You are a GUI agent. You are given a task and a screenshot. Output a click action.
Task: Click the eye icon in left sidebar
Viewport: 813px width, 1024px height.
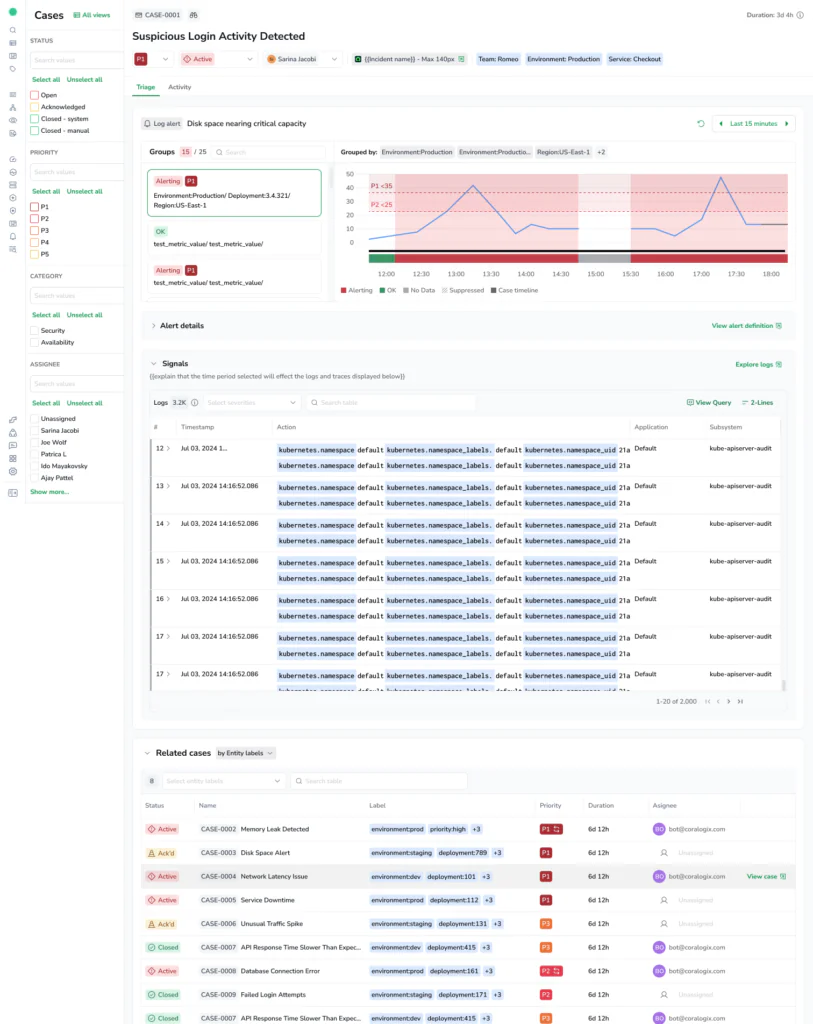[13, 120]
